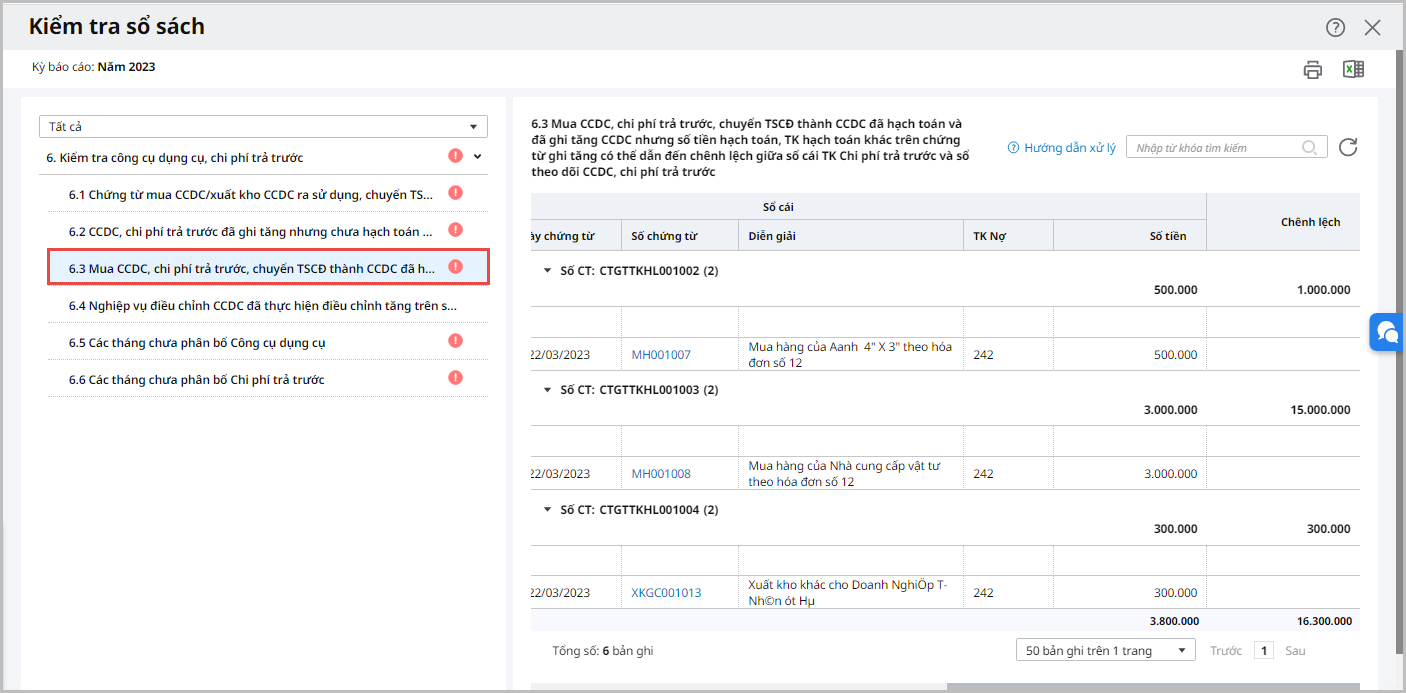The height and width of the screenshot is (693, 1406).
Task: Open the chat support bubble
Action: [1387, 332]
